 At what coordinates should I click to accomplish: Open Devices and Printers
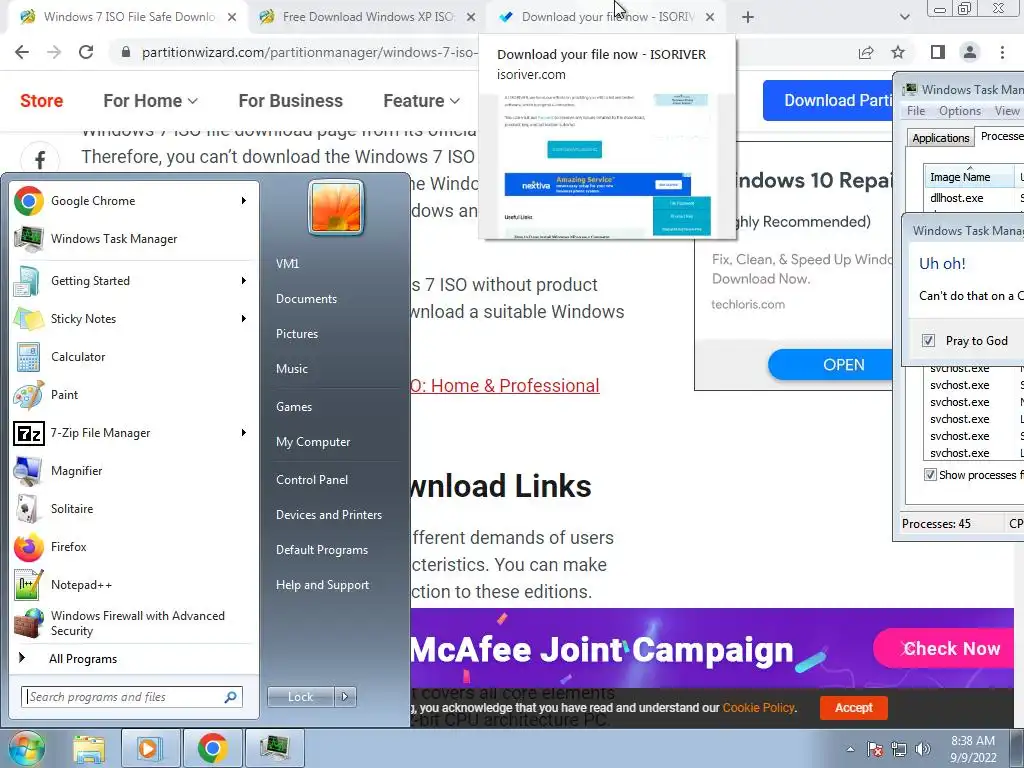(328, 515)
